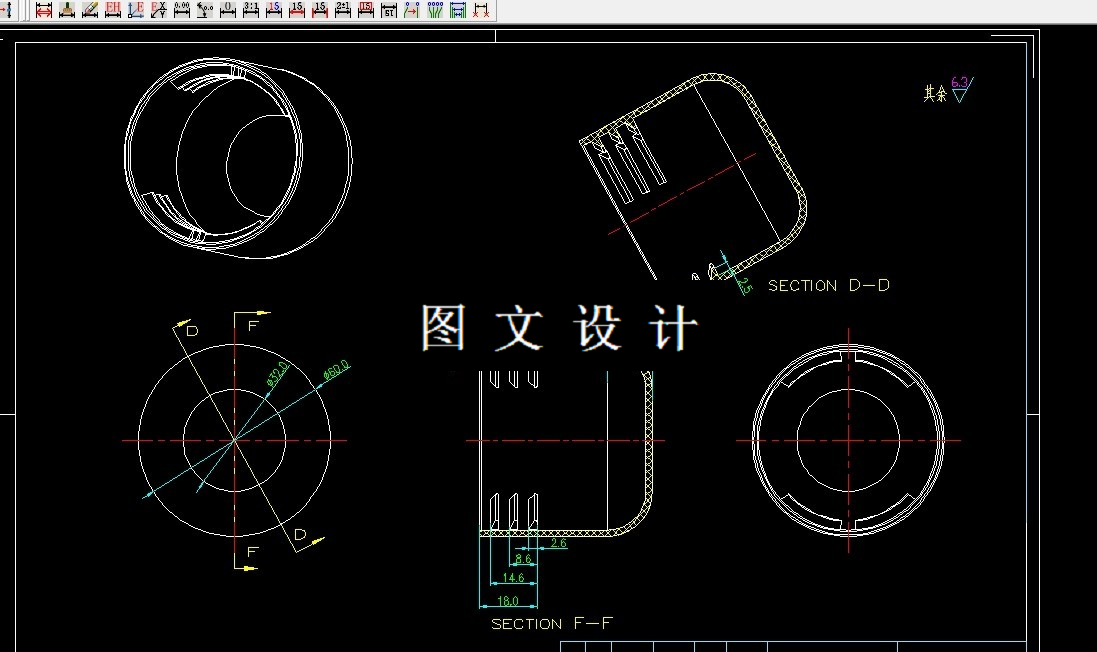The image size is (1097, 652).
Task: Select the 0.00 dimension precision icon
Action: (182, 10)
